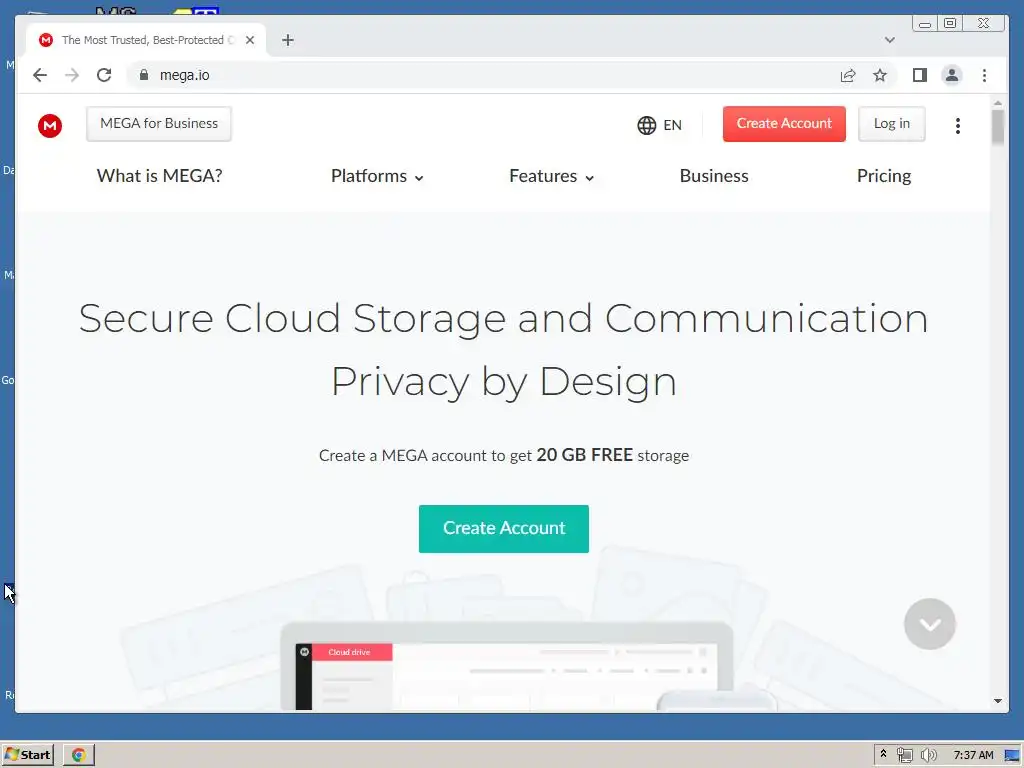This screenshot has width=1024, height=768.
Task: Click MEGA for Business button
Action: pyautogui.click(x=159, y=123)
